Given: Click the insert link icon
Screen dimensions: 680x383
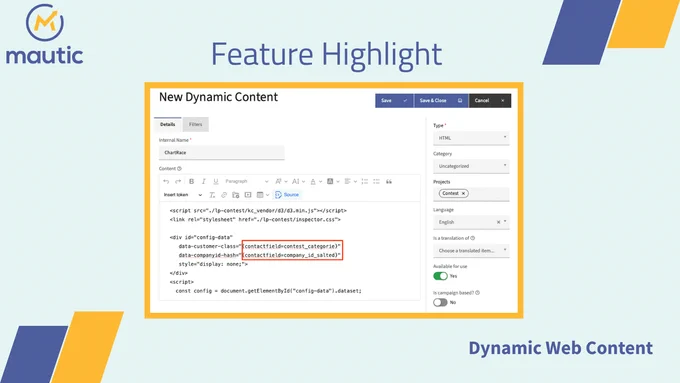Looking at the screenshot, I should (x=224, y=195).
